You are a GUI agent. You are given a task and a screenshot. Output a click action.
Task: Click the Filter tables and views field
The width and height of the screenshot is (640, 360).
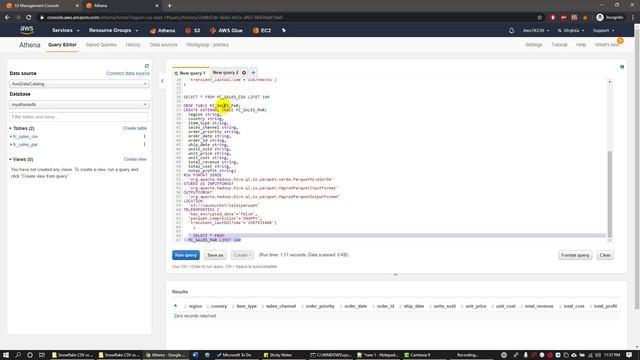tap(79, 117)
